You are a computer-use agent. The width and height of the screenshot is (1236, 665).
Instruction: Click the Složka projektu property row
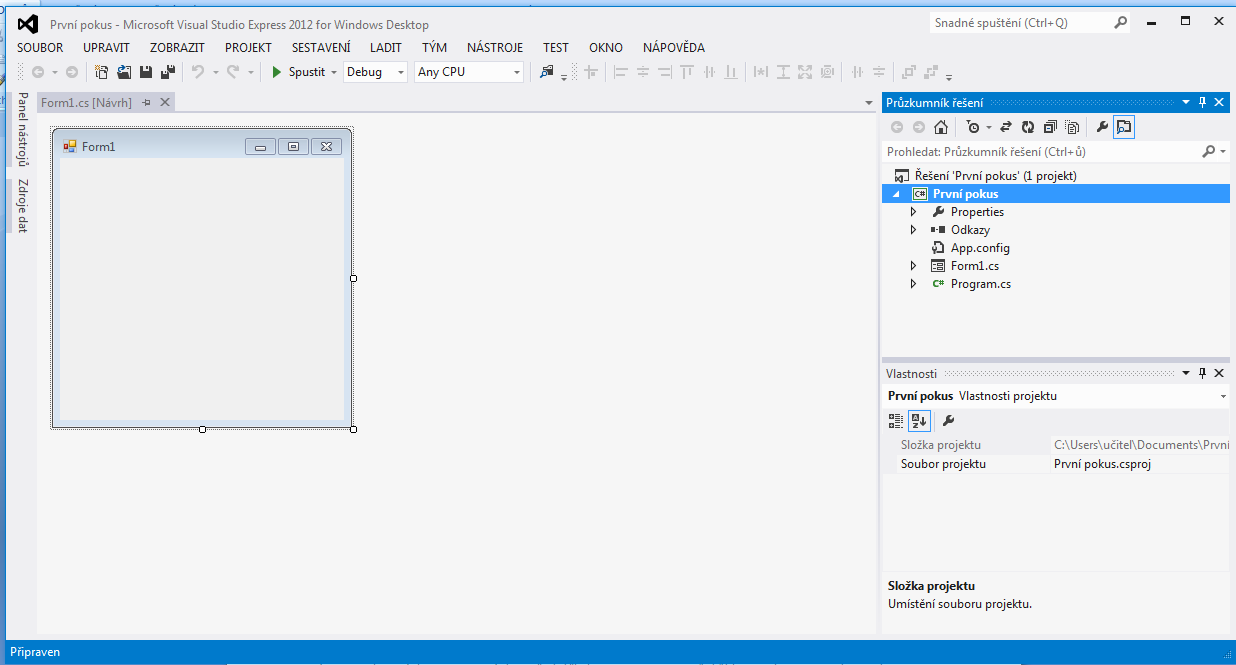(1057, 445)
